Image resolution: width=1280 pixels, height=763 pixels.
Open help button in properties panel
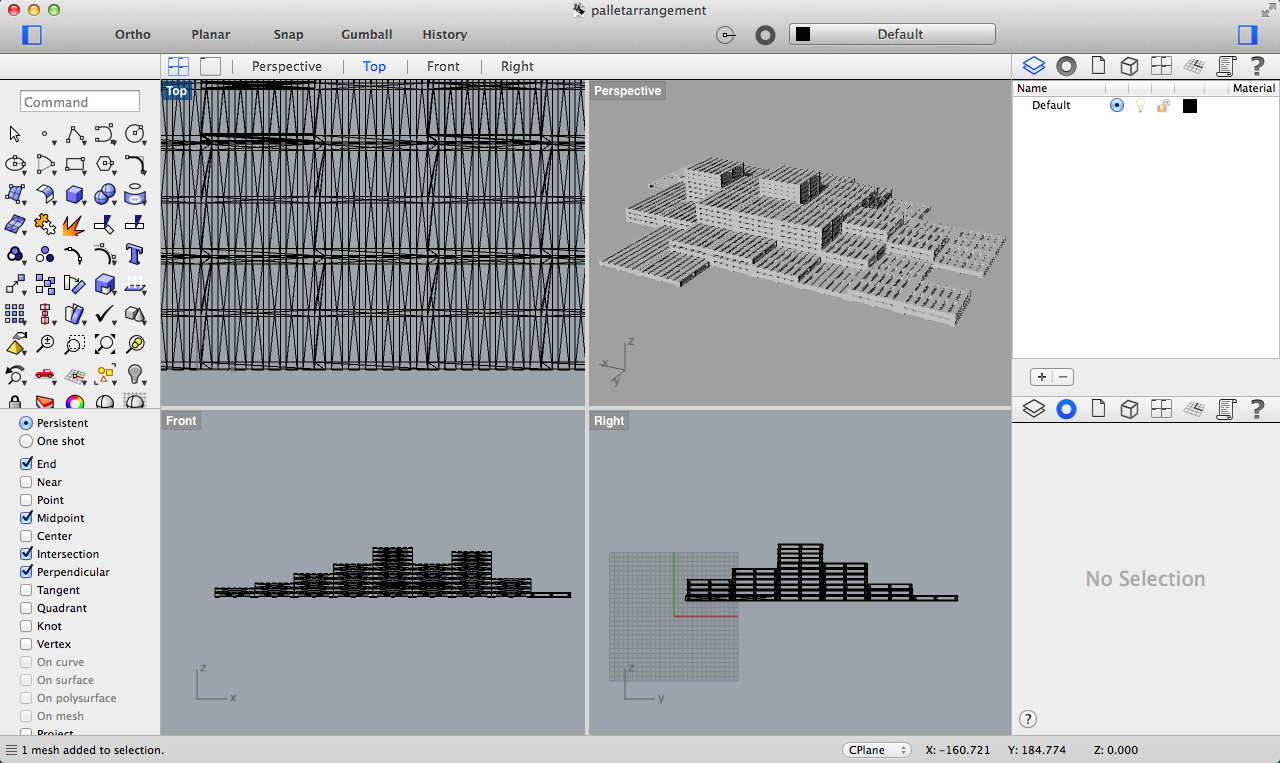(x=1028, y=719)
